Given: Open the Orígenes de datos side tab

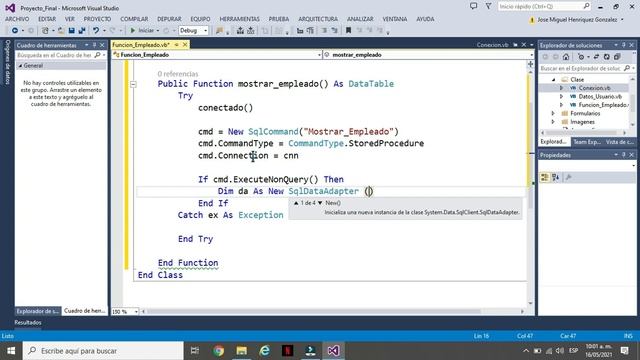Looking at the screenshot, I should [7, 62].
